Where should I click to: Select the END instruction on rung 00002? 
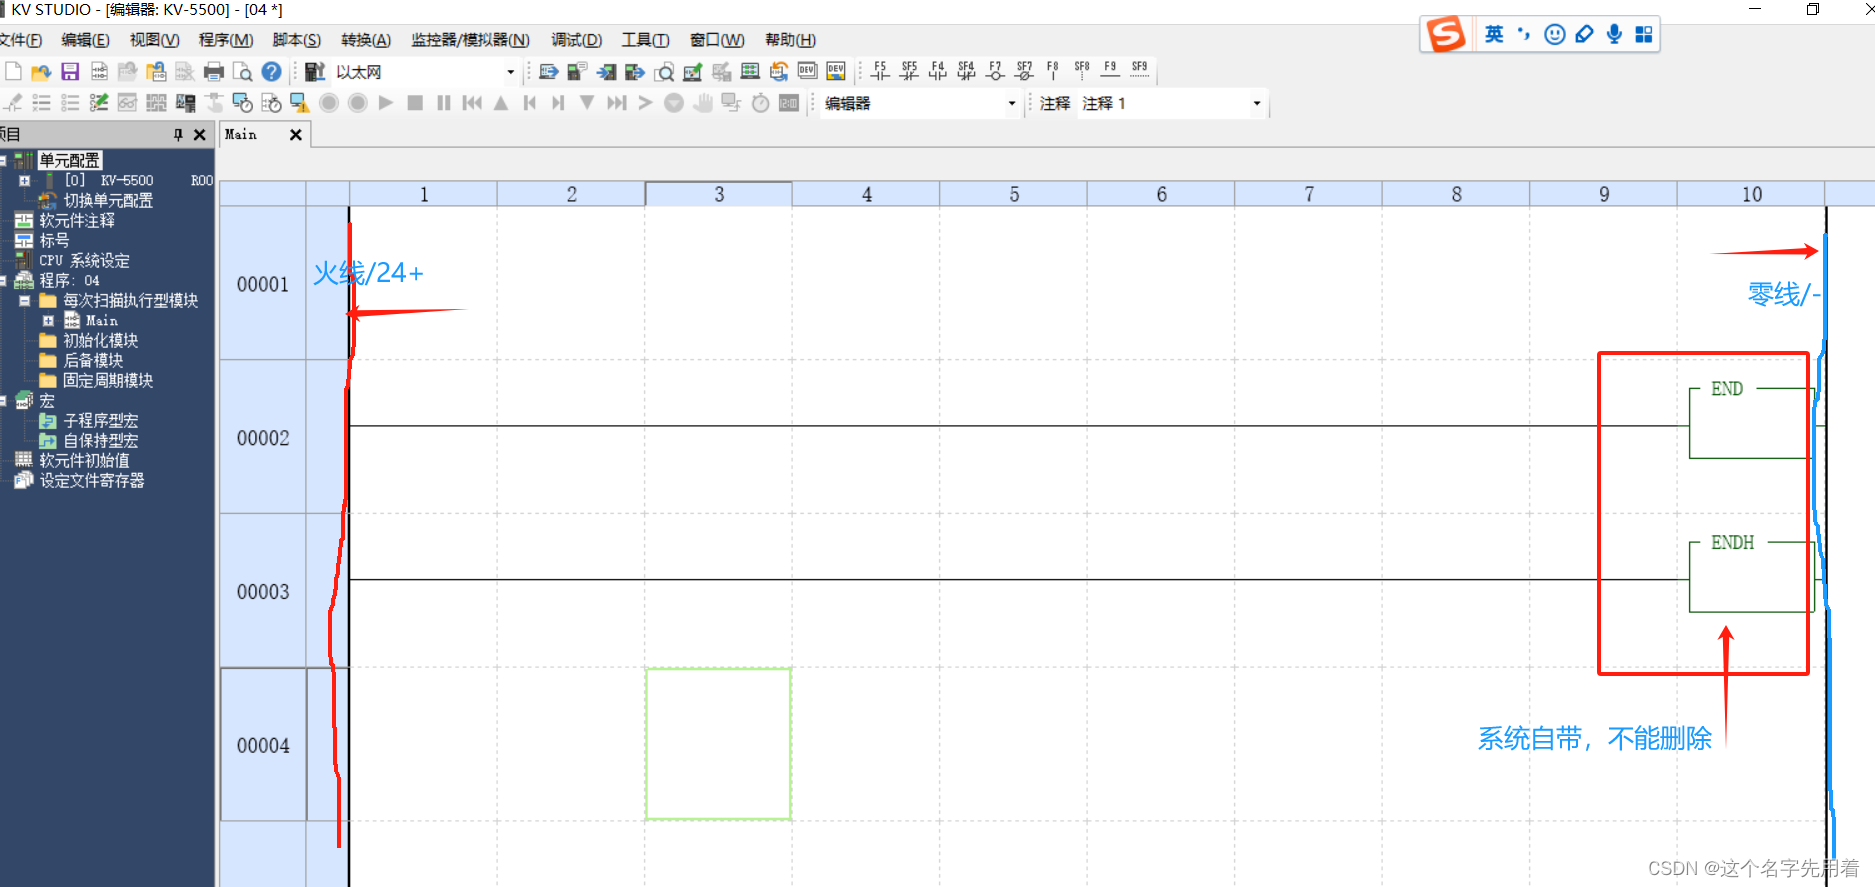click(1751, 422)
